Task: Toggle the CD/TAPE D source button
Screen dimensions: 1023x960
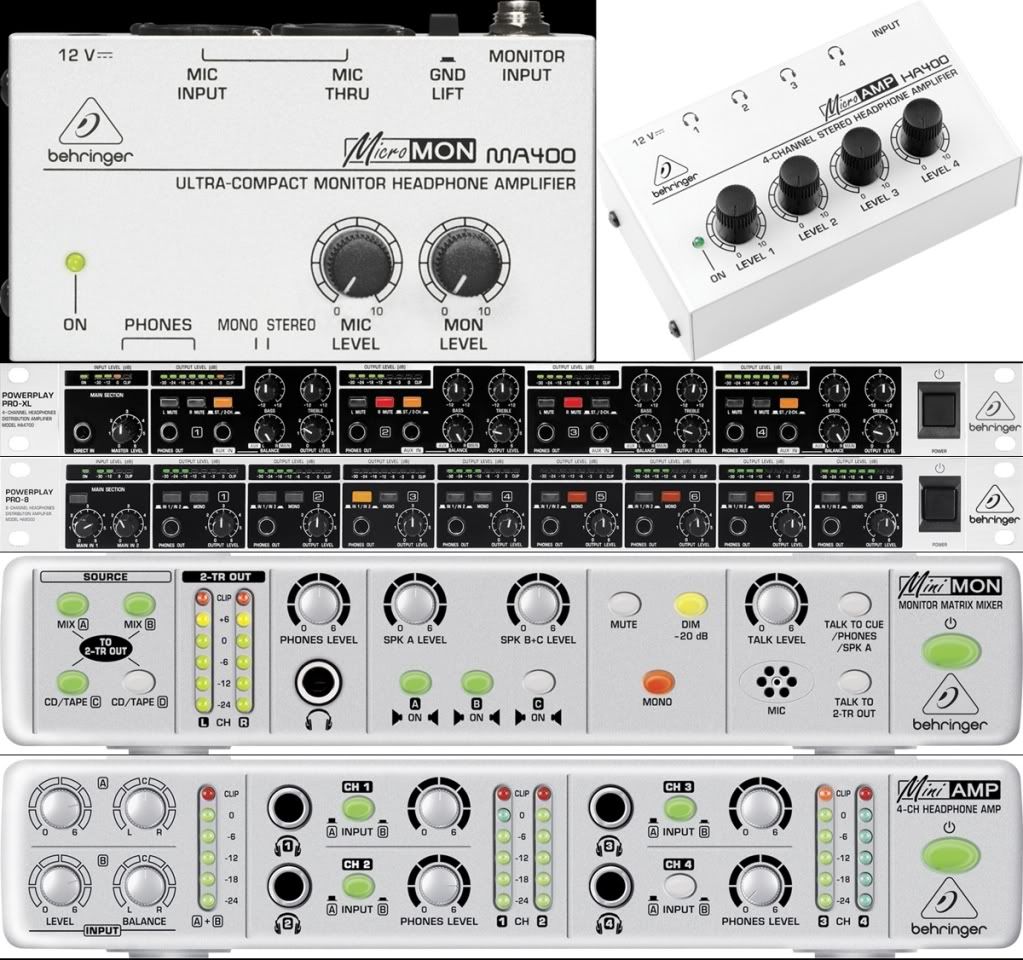Action: (x=140, y=682)
